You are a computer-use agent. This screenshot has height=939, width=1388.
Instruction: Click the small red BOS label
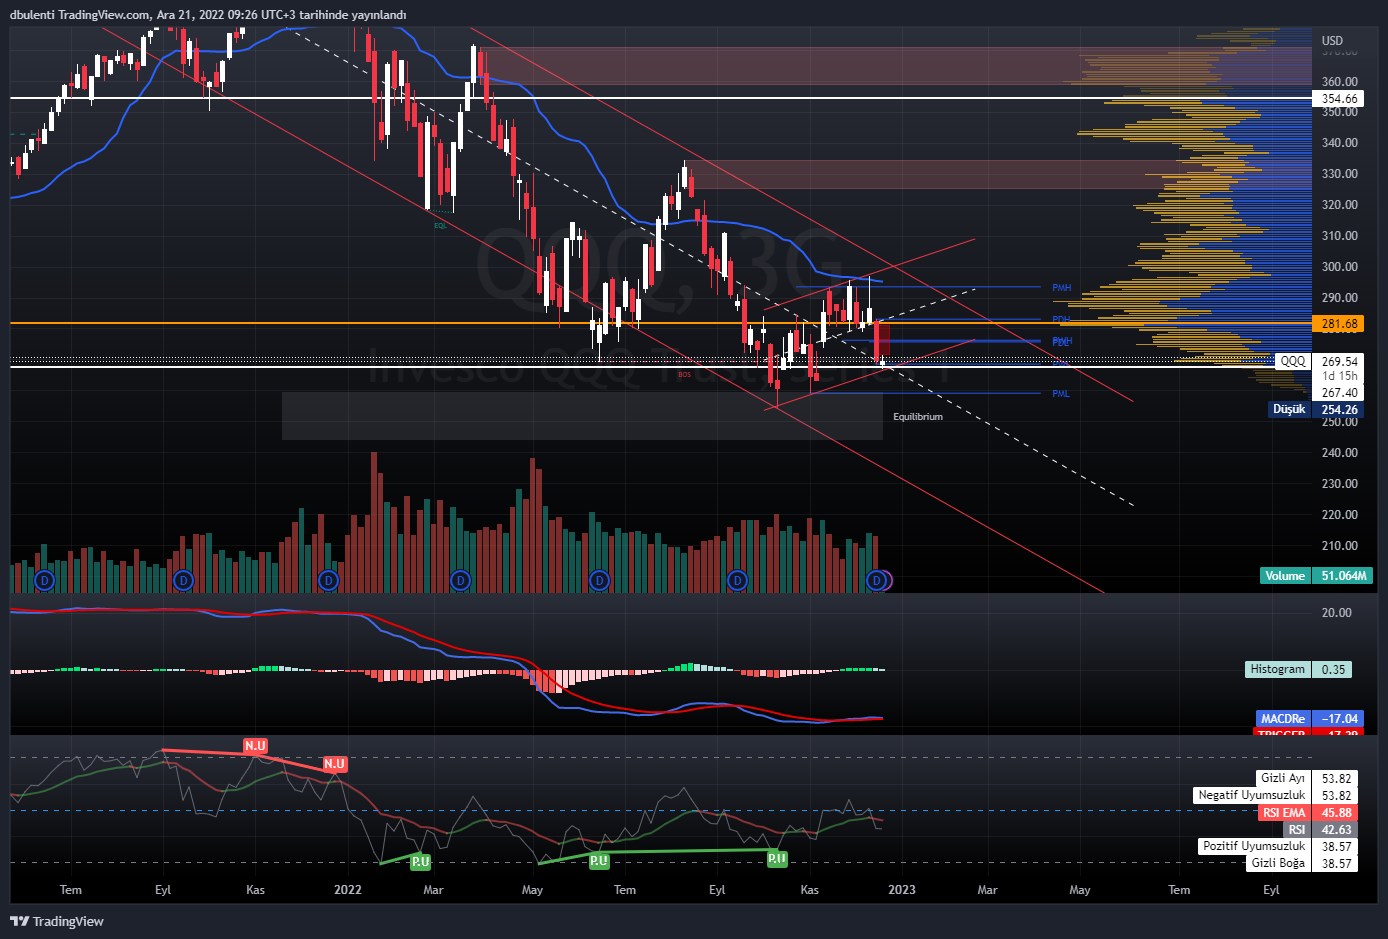[684, 375]
